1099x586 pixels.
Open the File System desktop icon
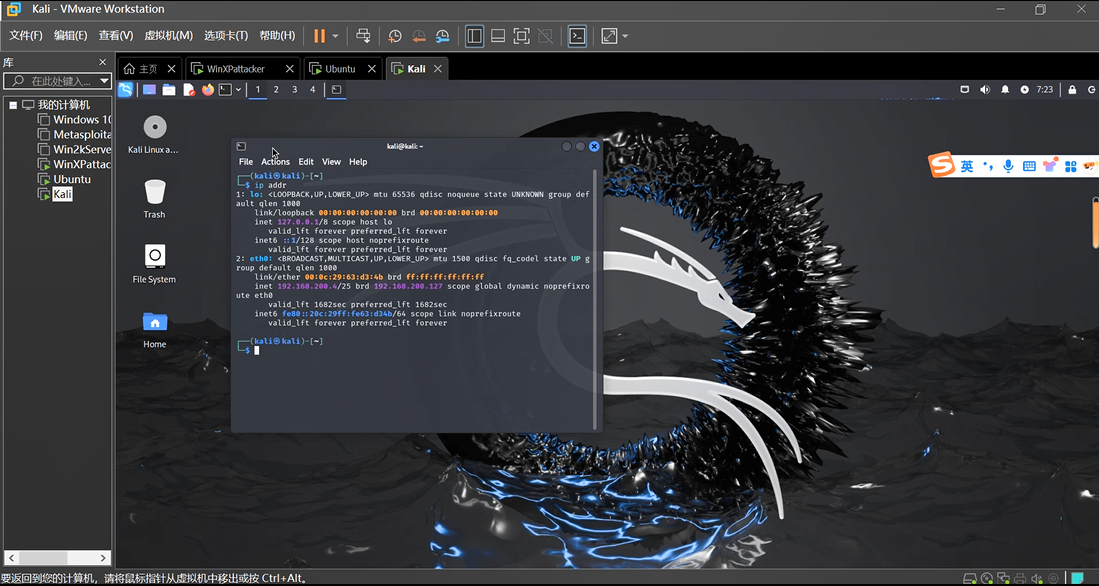(x=154, y=264)
